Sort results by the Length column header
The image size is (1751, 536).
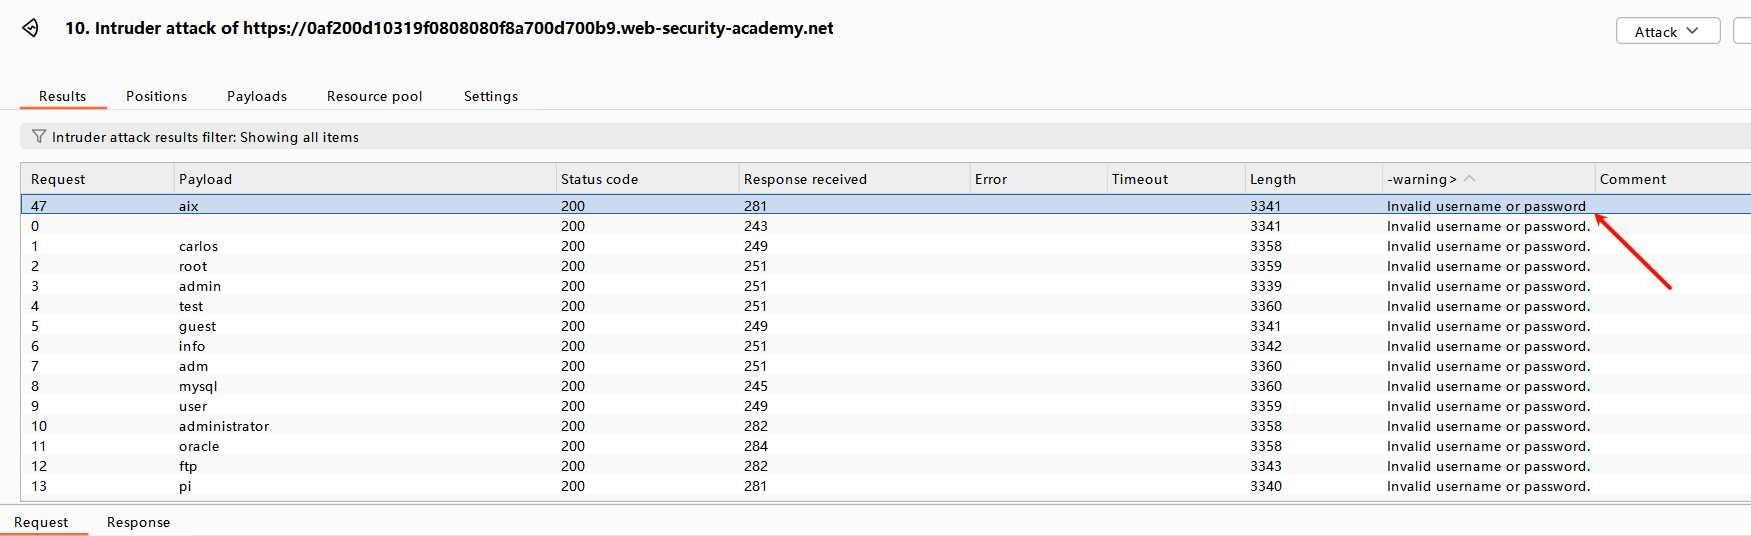[1272, 179]
